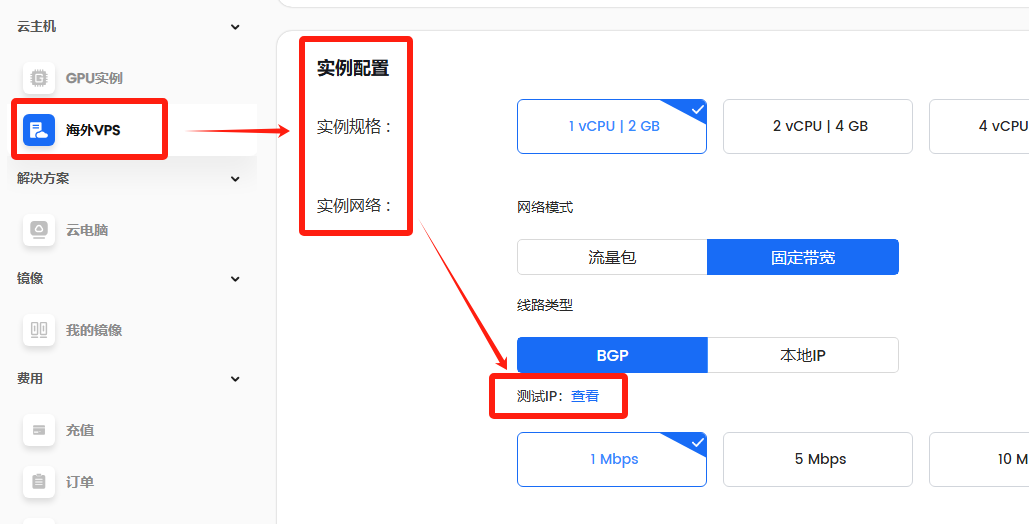Image resolution: width=1029 pixels, height=524 pixels.
Task: Click the 实例规格 label
Action: (354, 126)
